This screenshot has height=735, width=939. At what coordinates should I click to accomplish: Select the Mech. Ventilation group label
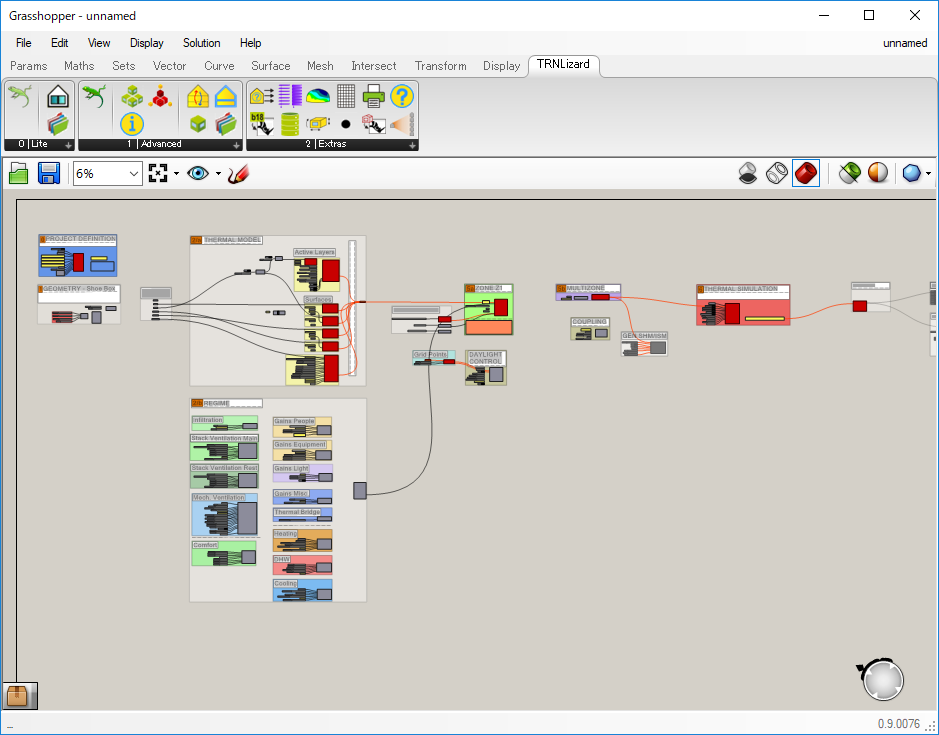click(x=219, y=498)
